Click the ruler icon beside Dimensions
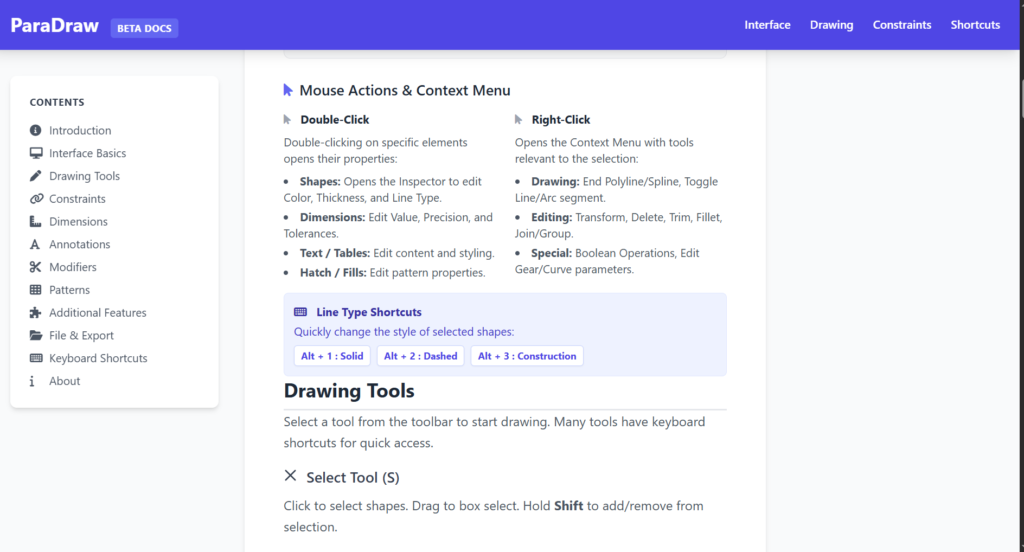 pos(35,221)
